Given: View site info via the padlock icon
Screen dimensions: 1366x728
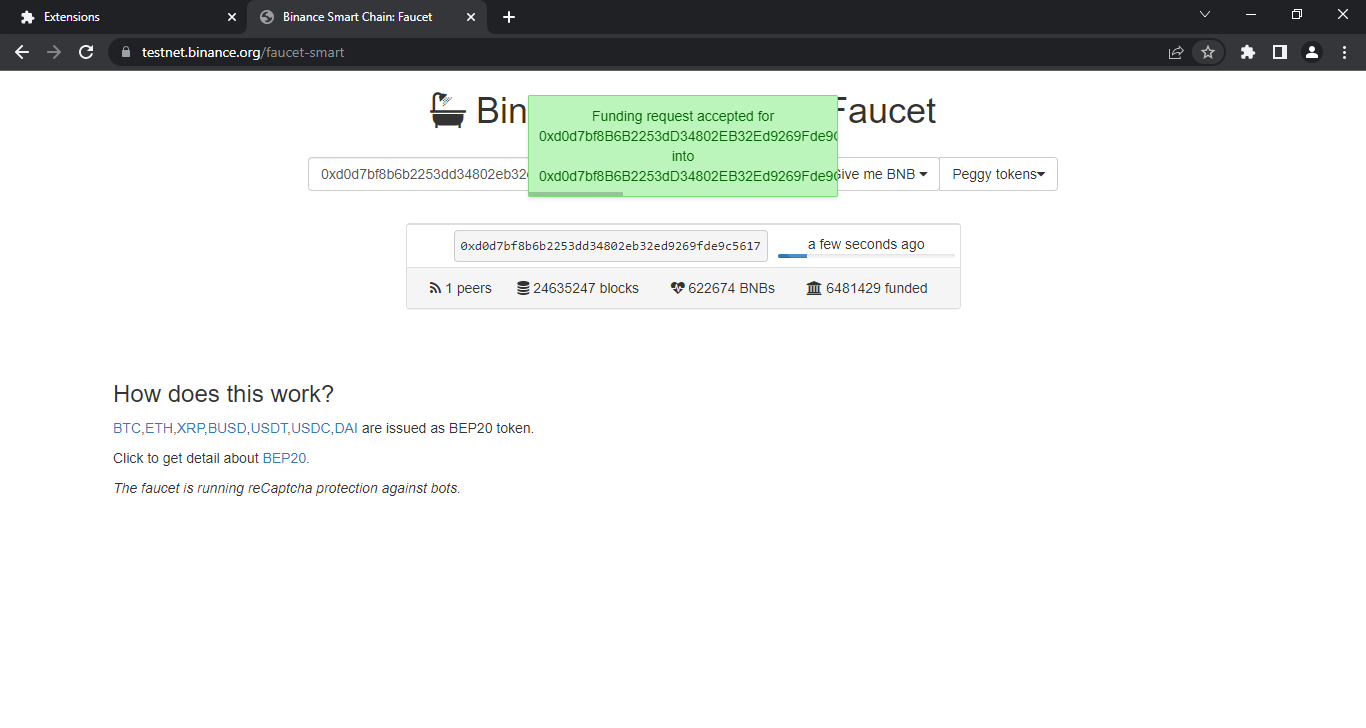Looking at the screenshot, I should pyautogui.click(x=125, y=52).
